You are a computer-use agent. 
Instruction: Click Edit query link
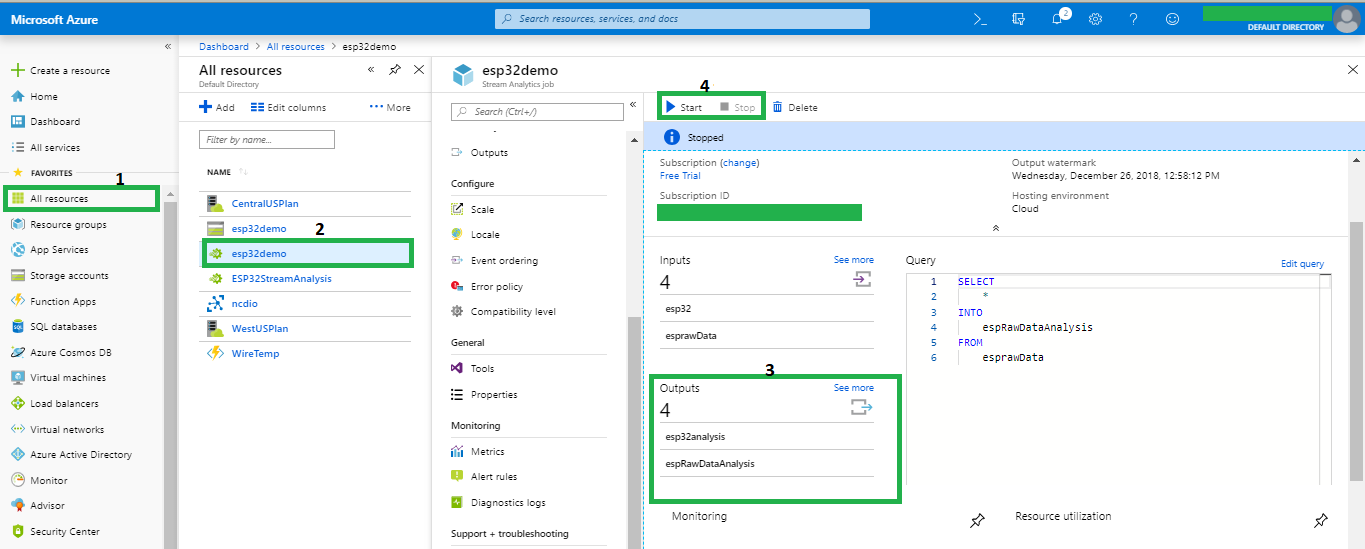(x=1302, y=264)
